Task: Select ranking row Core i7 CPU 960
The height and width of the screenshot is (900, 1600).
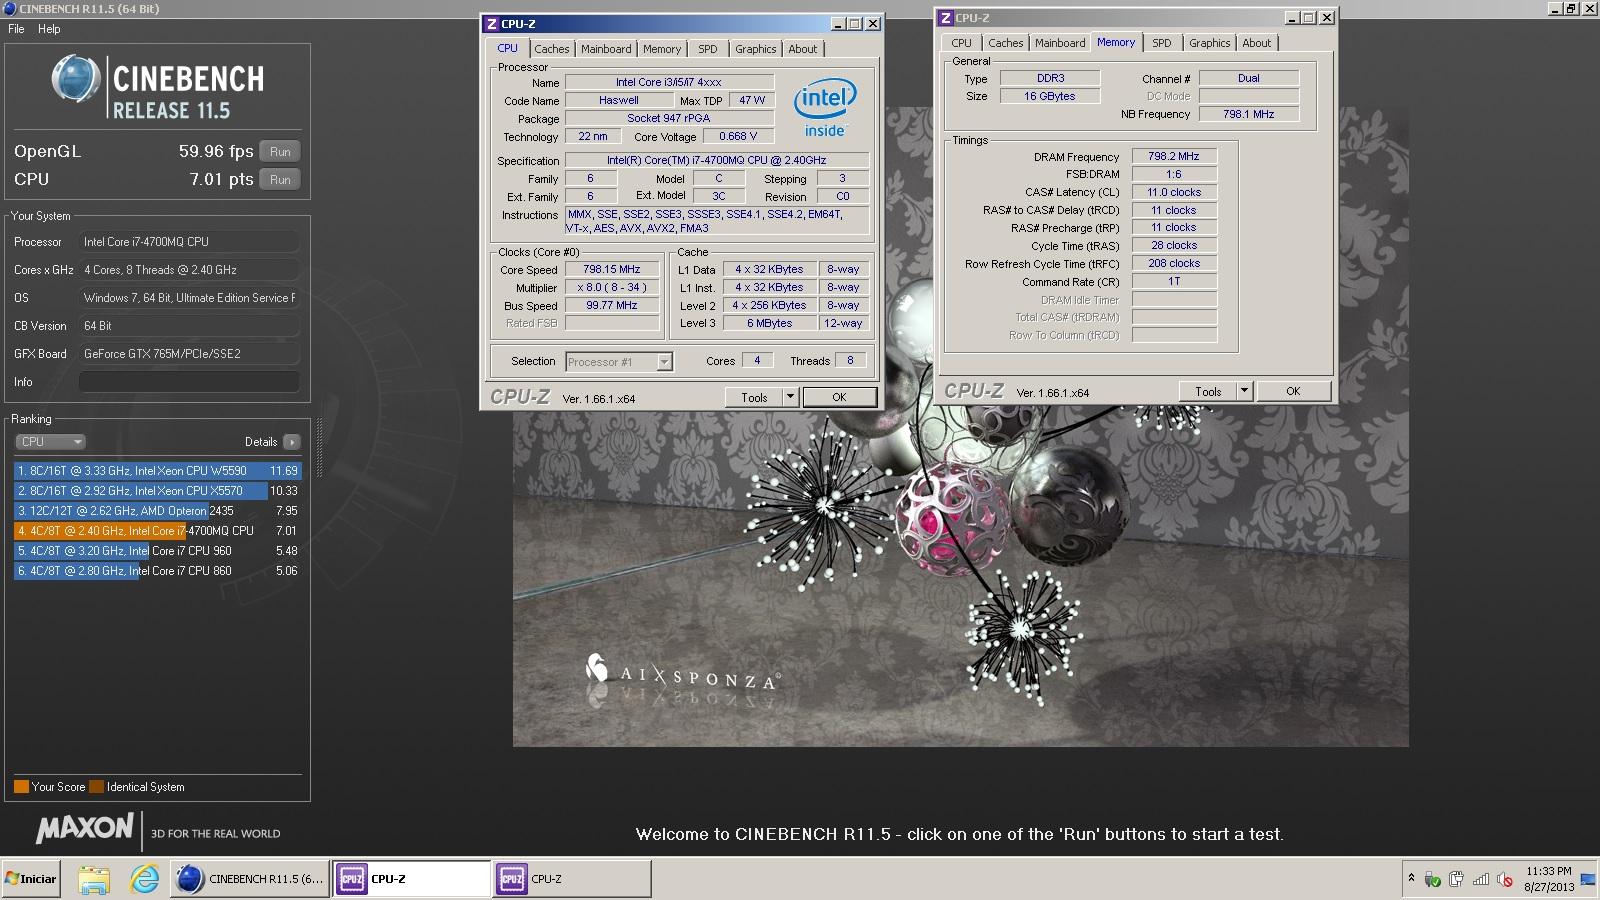Action: (x=157, y=551)
